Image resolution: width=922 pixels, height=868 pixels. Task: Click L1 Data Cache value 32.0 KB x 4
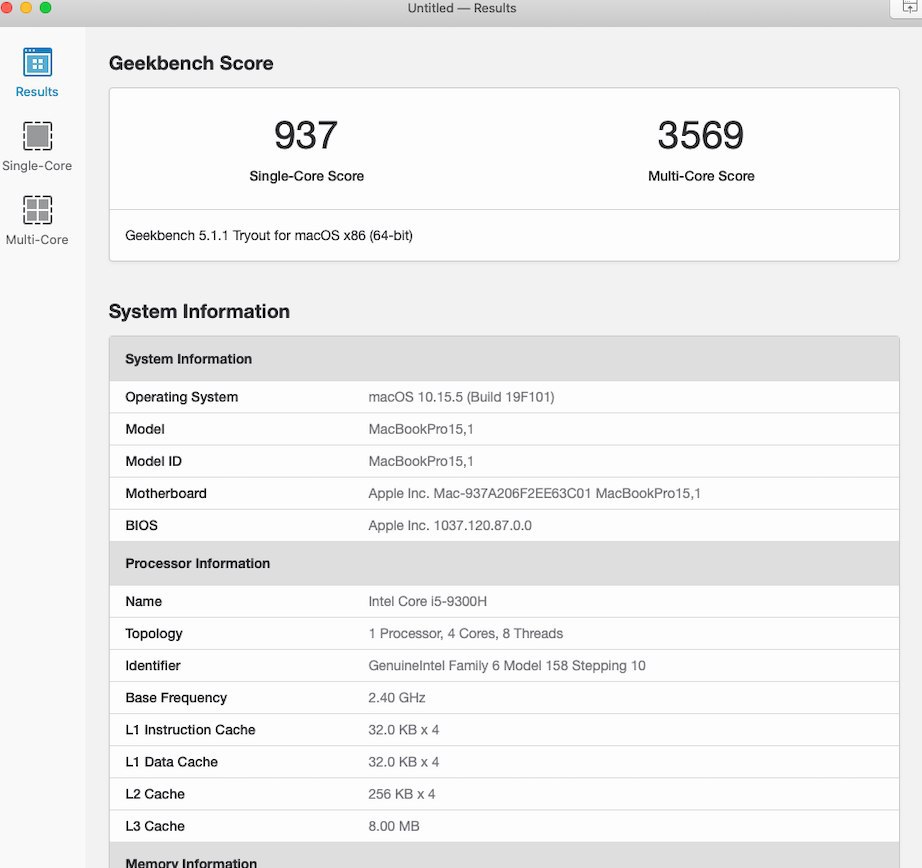403,762
